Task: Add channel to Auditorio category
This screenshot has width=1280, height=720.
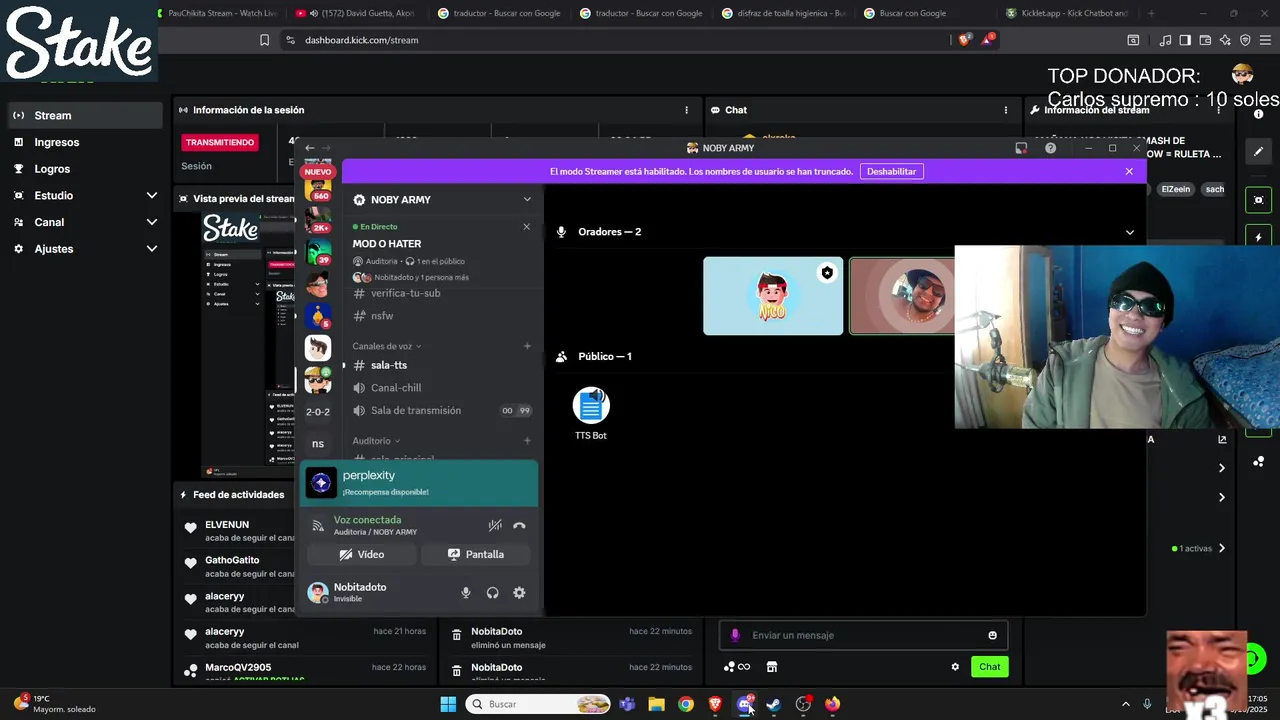Action: point(527,440)
